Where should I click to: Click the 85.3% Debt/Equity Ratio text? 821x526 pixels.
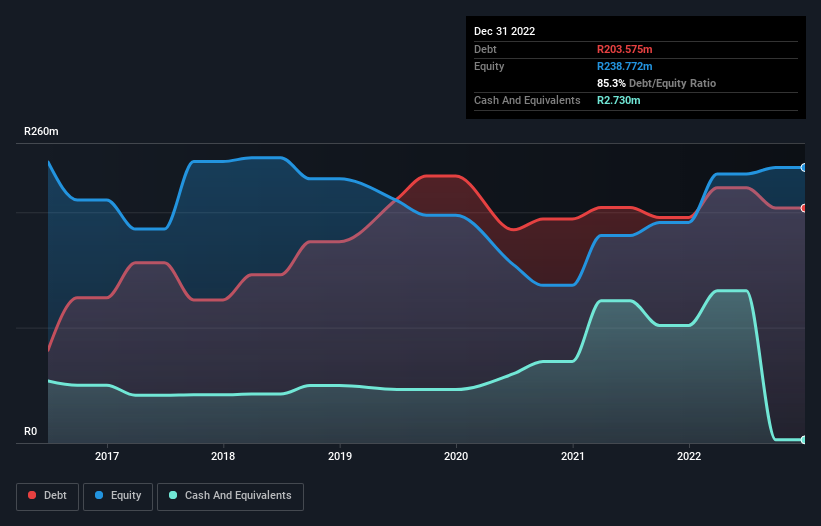[x=656, y=83]
